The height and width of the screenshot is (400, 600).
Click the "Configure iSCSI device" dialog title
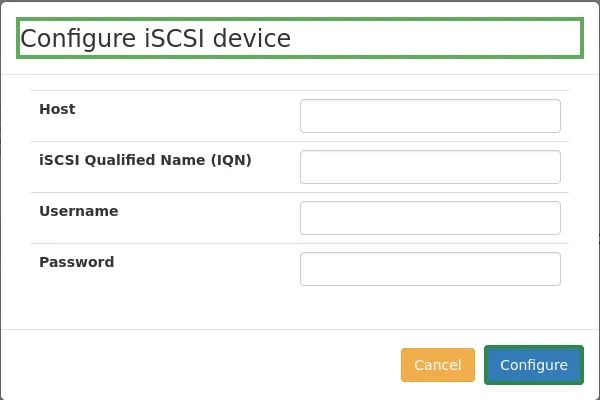(x=156, y=39)
